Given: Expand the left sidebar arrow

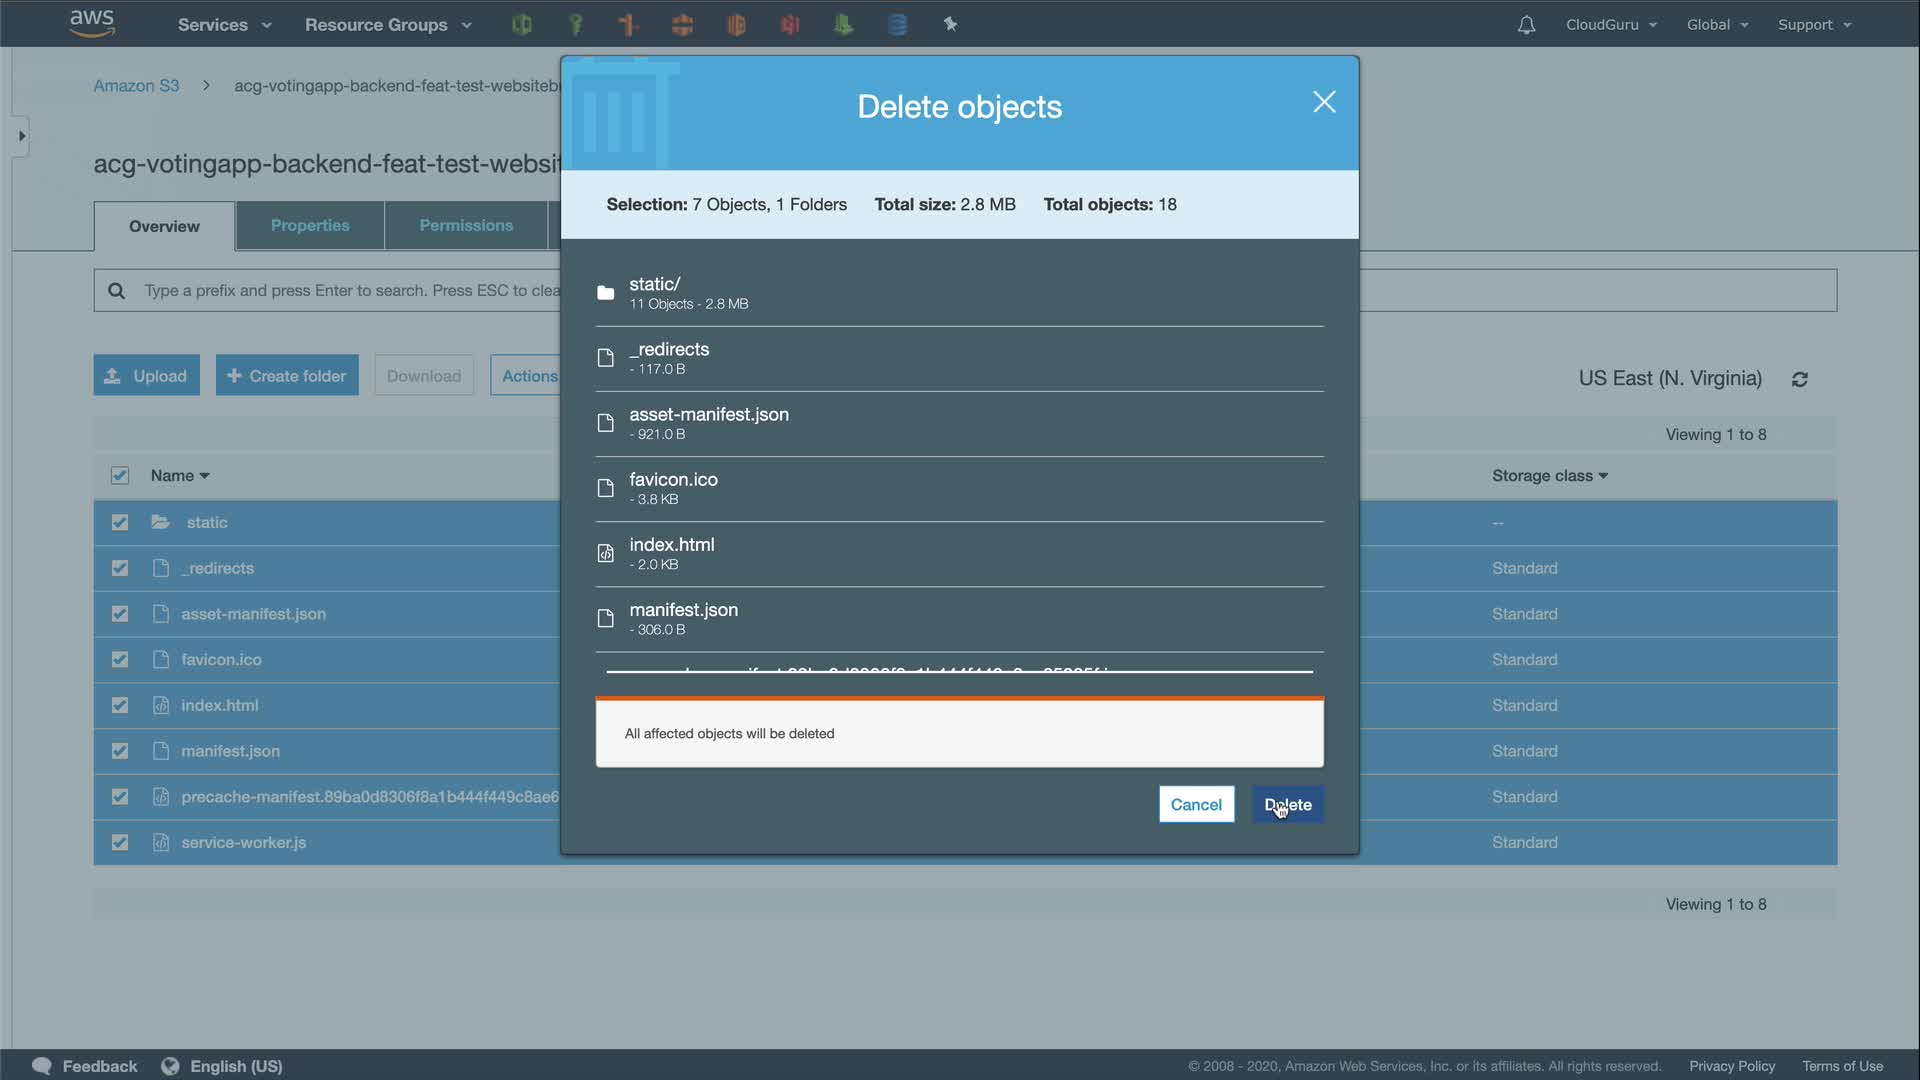Looking at the screenshot, I should tap(21, 136).
